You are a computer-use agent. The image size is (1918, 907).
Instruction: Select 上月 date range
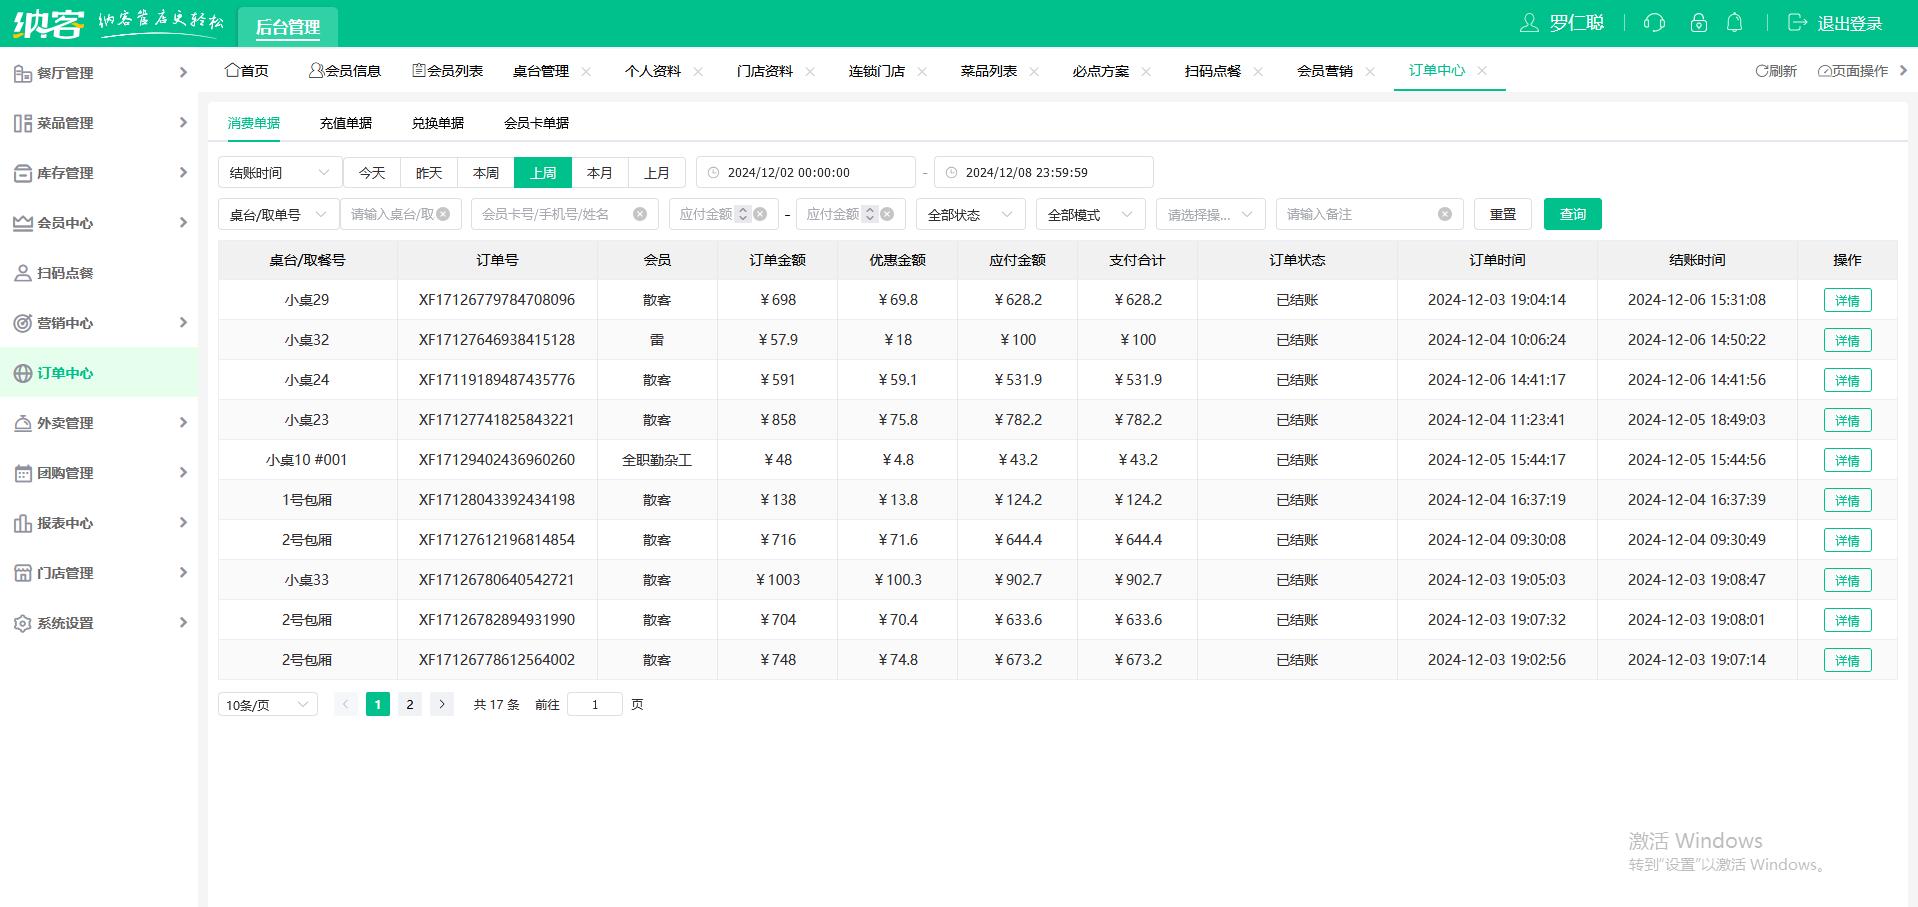[657, 172]
